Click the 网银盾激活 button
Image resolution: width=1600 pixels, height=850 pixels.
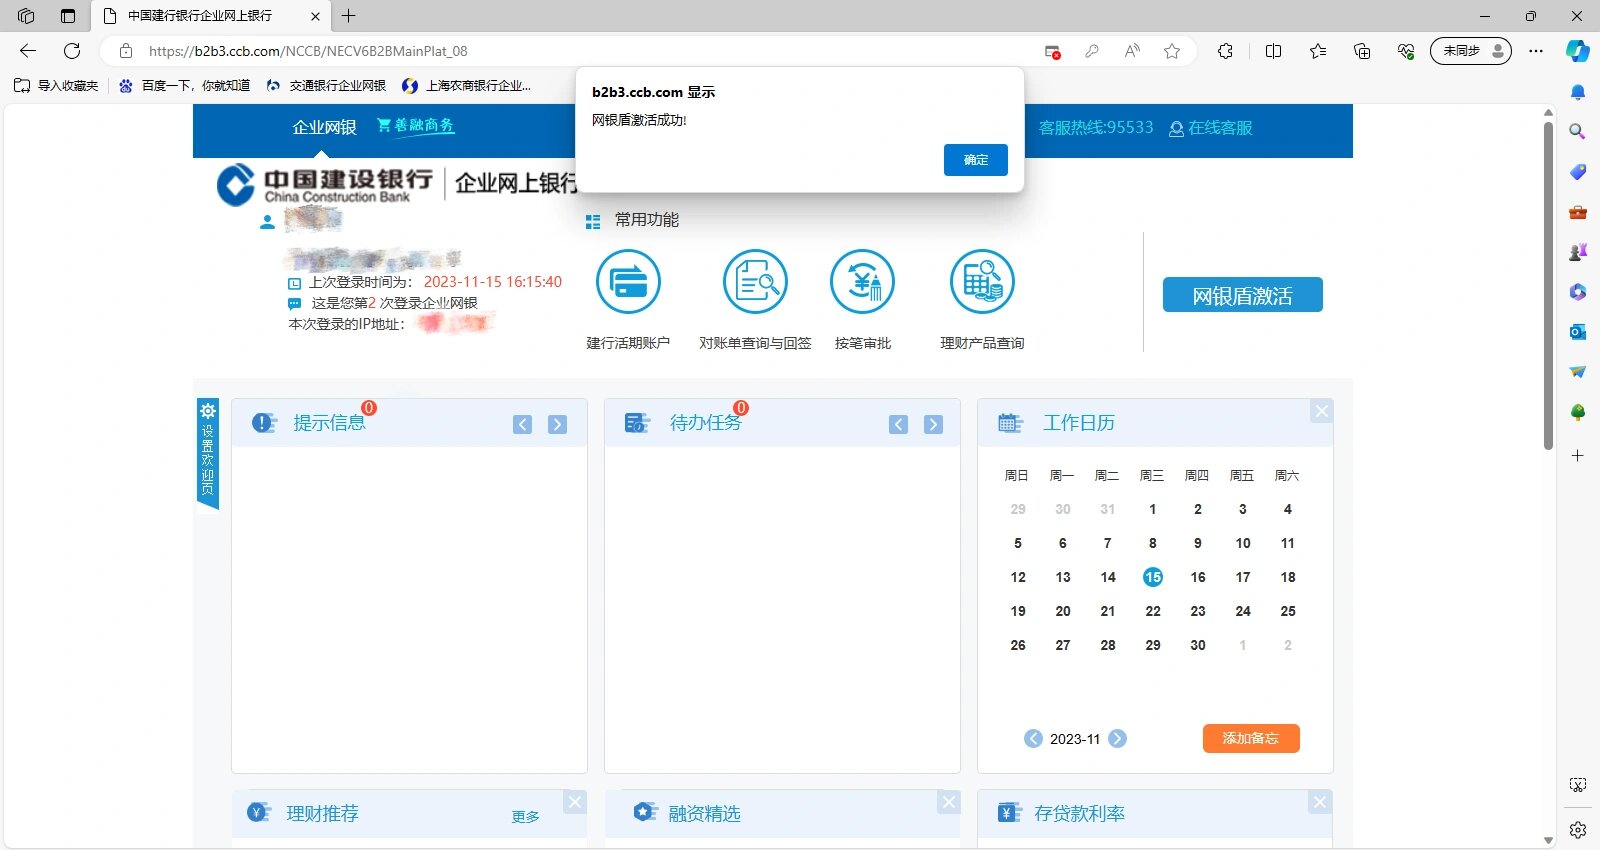(x=1242, y=295)
